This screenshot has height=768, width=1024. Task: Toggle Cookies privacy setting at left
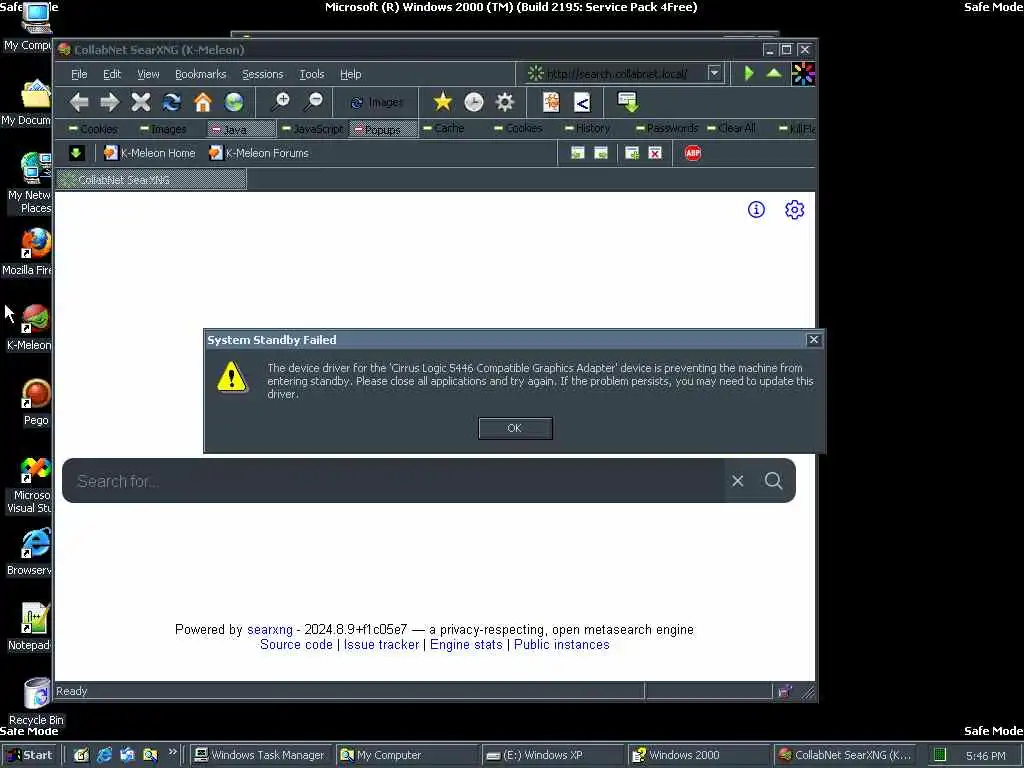[93, 129]
